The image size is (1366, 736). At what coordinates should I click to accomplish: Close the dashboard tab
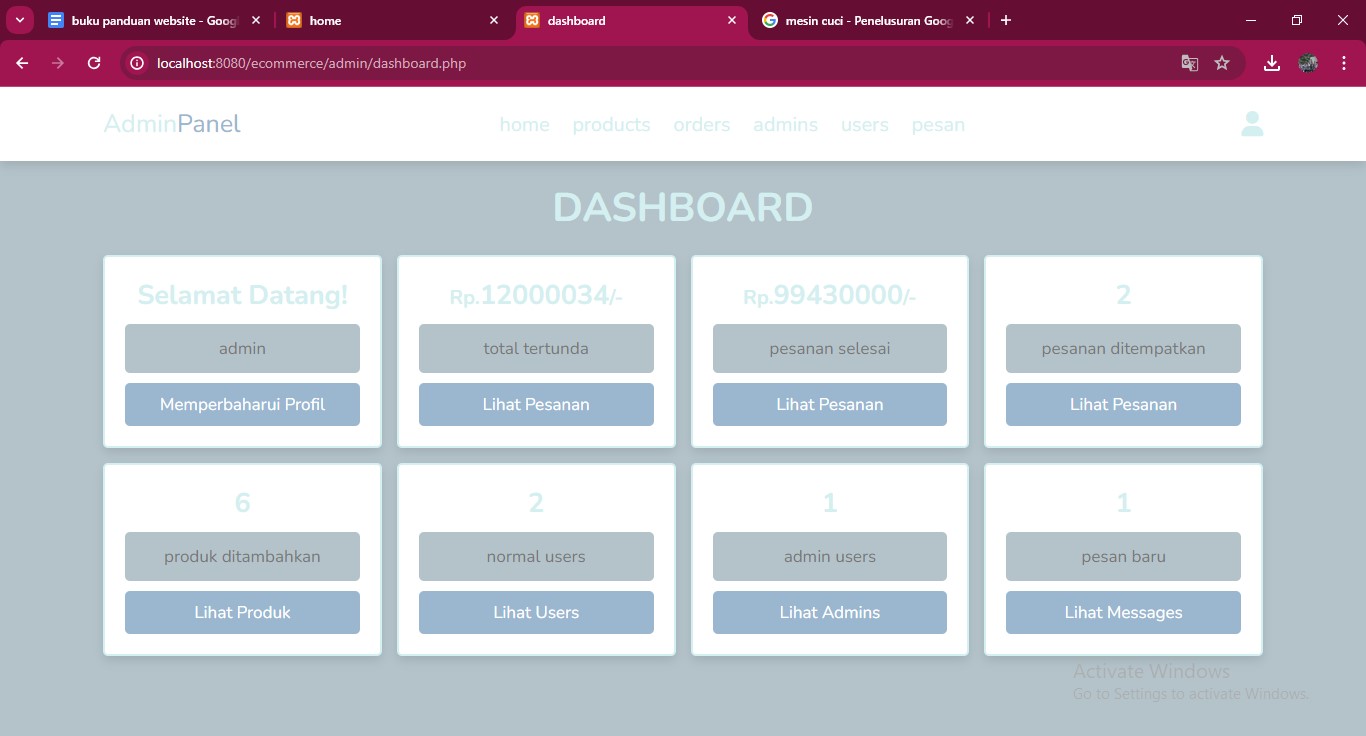(x=732, y=20)
